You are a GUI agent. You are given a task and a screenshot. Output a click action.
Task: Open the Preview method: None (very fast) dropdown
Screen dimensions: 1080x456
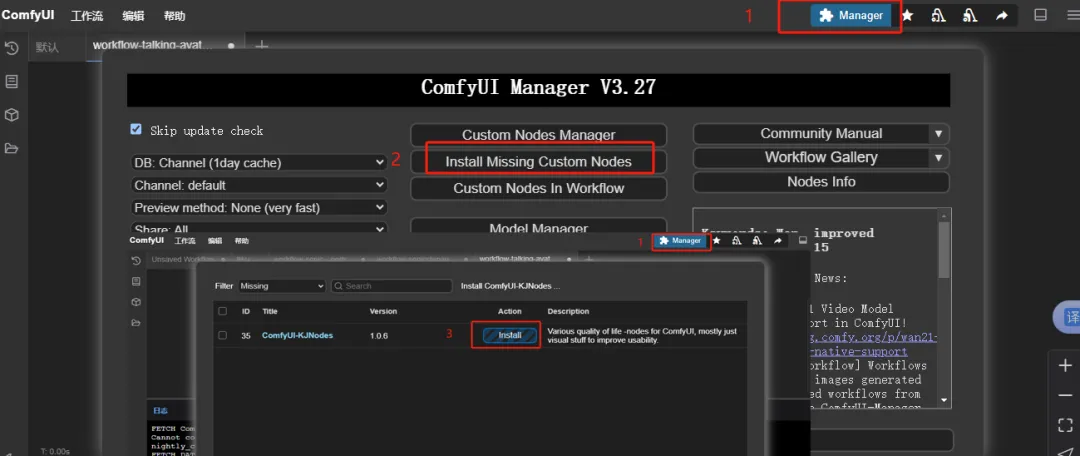pyautogui.click(x=258, y=207)
